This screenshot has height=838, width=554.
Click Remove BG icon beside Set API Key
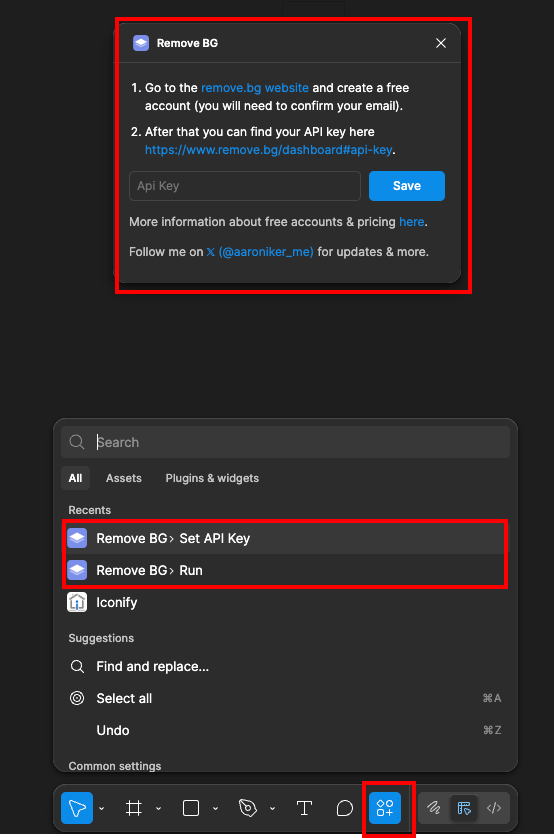[x=77, y=538]
